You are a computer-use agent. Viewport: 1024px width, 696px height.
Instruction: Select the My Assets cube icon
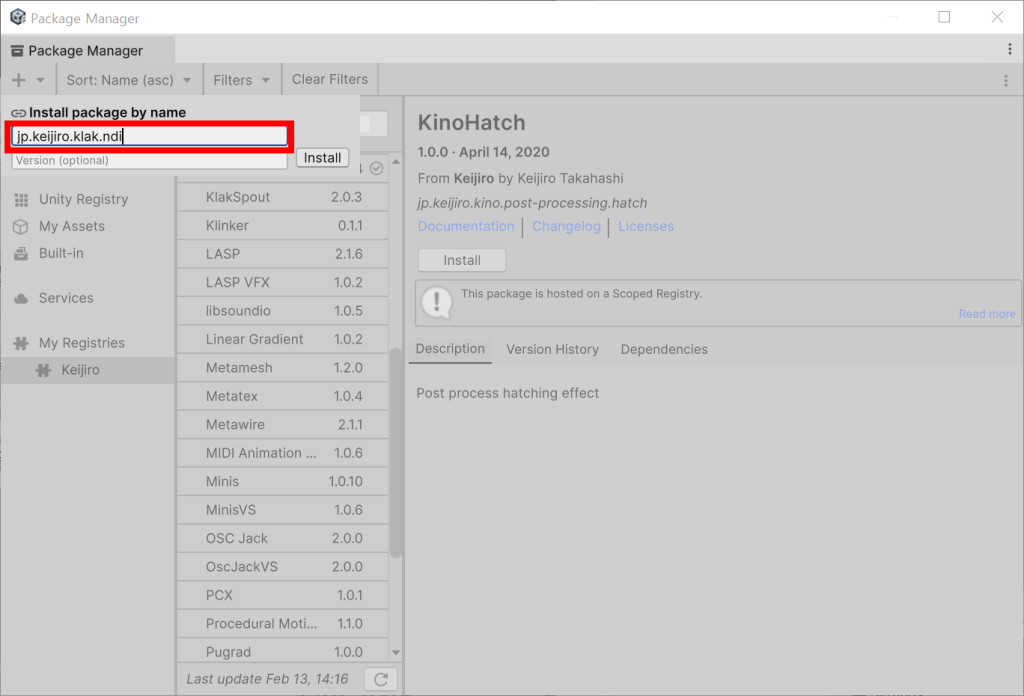coord(22,226)
